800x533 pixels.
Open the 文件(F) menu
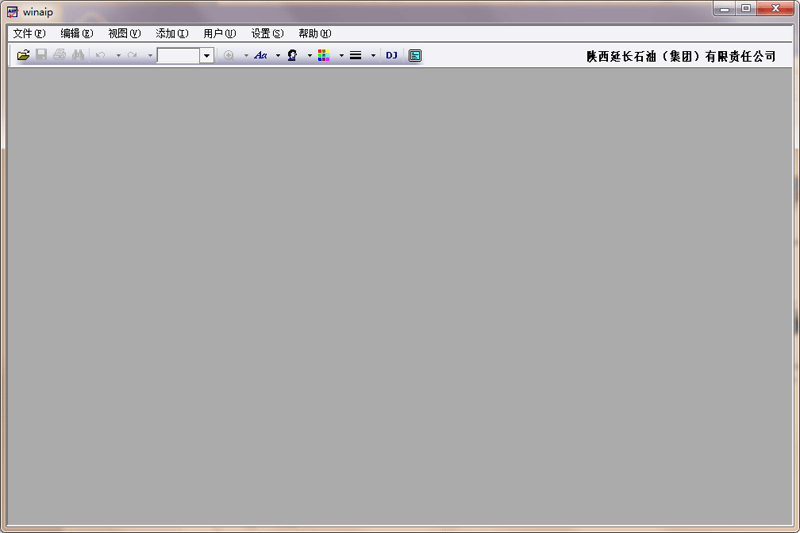point(29,33)
